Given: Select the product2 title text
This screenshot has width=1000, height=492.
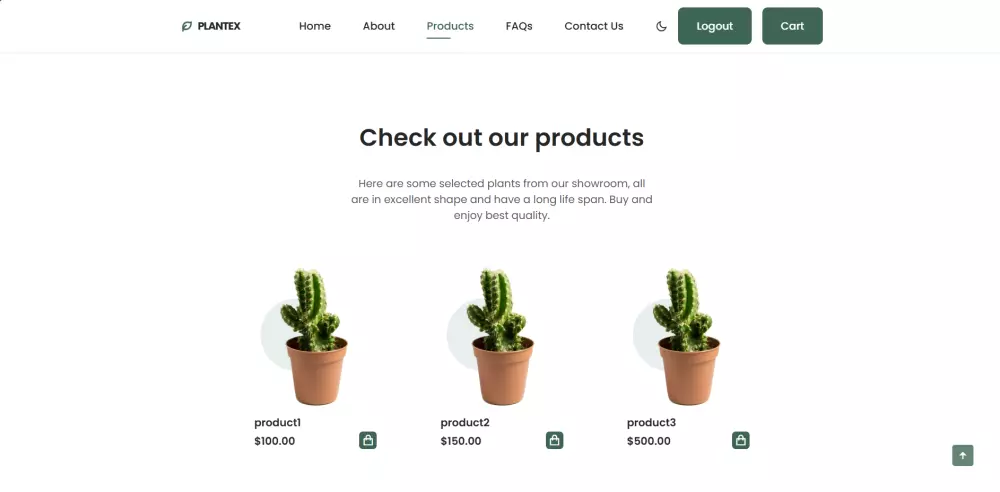Looking at the screenshot, I should coord(465,422).
